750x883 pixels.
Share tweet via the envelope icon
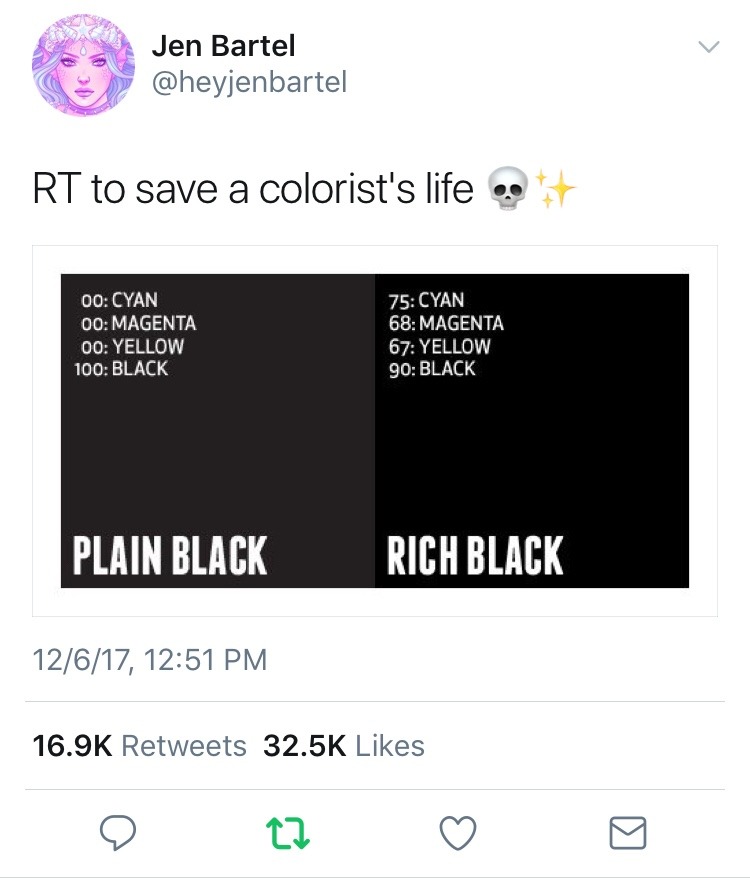point(628,832)
